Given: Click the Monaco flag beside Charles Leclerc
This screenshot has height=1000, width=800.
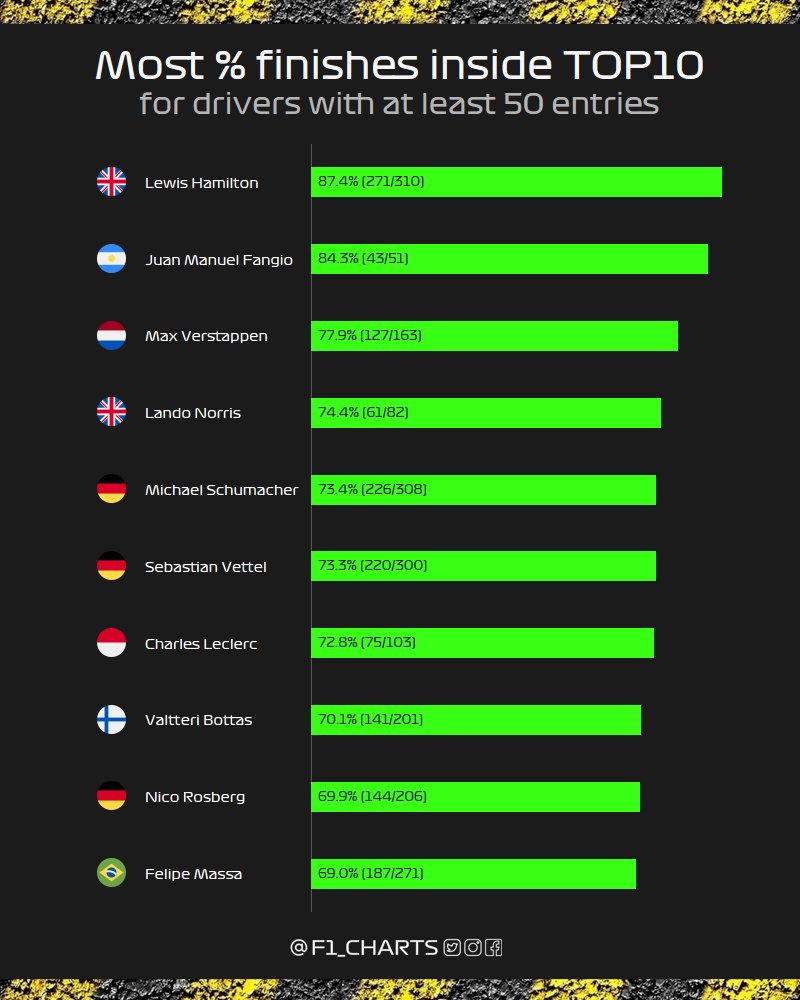Looking at the screenshot, I should coord(111,643).
